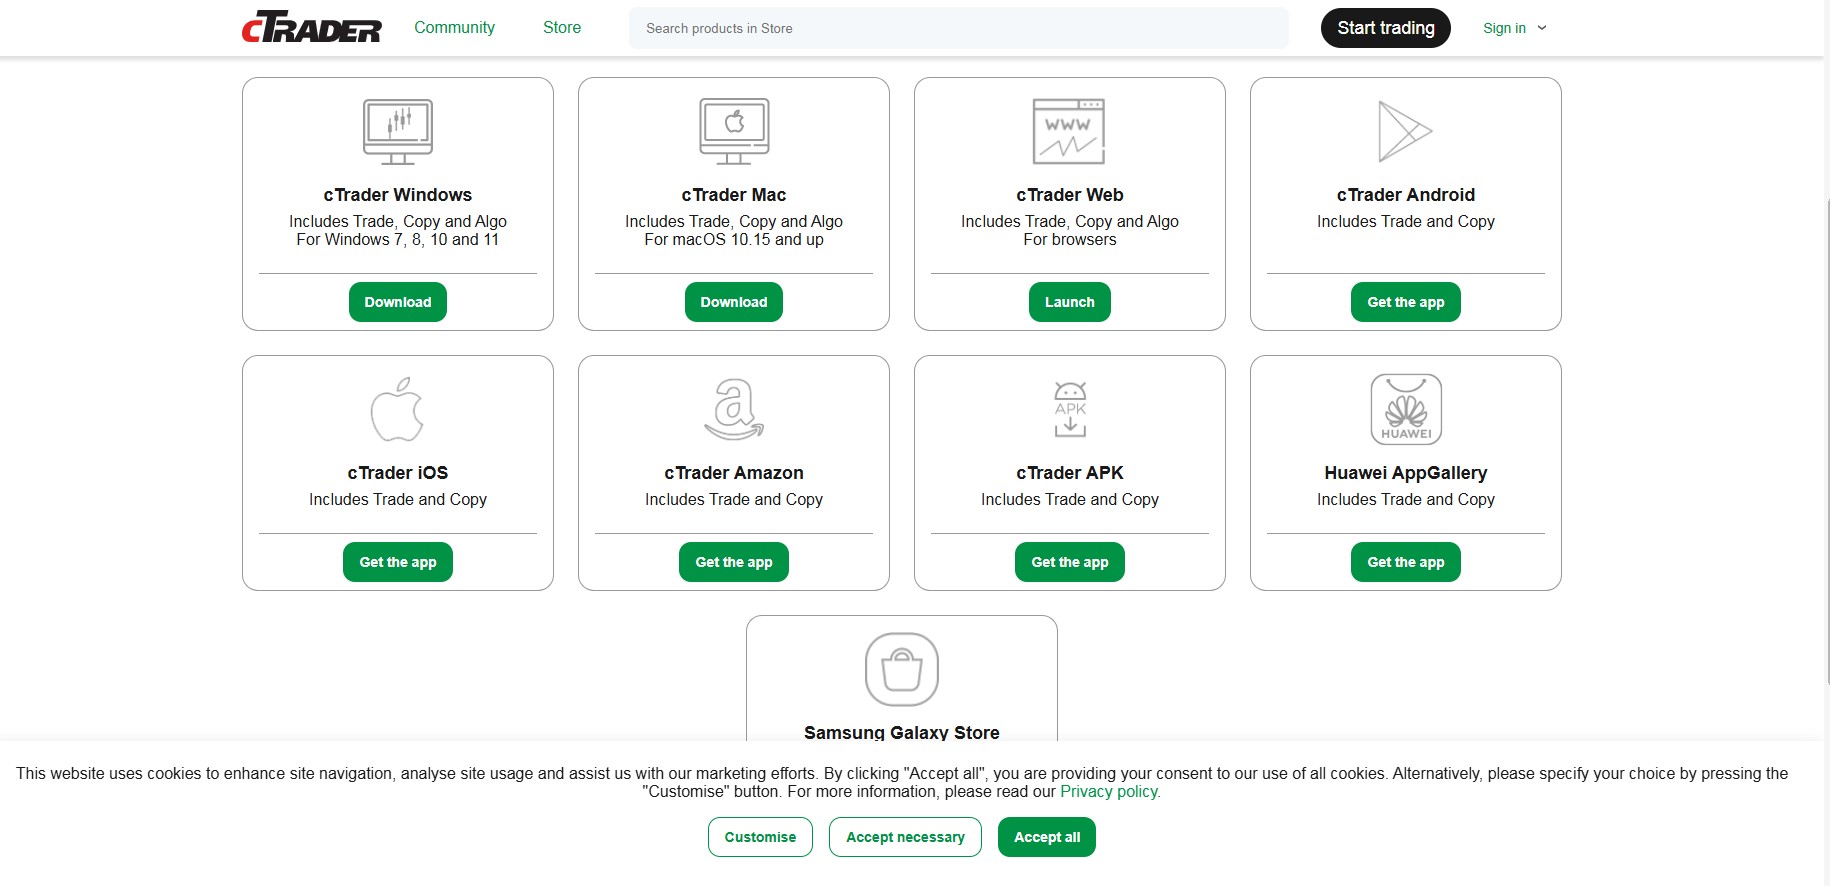Click the Huawei AppGallery title
The image size is (1830, 886).
point(1406,473)
